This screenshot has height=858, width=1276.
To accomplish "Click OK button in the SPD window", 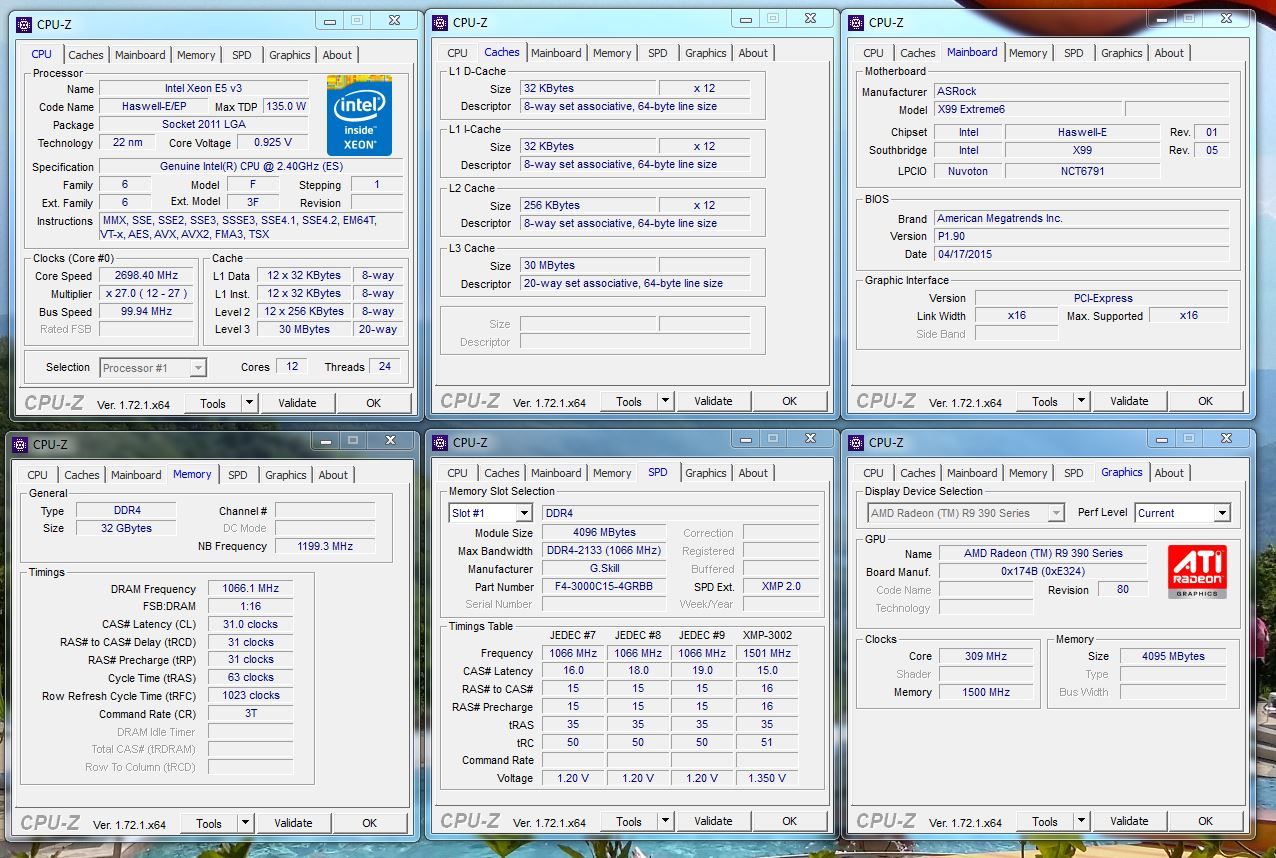I will point(789,821).
